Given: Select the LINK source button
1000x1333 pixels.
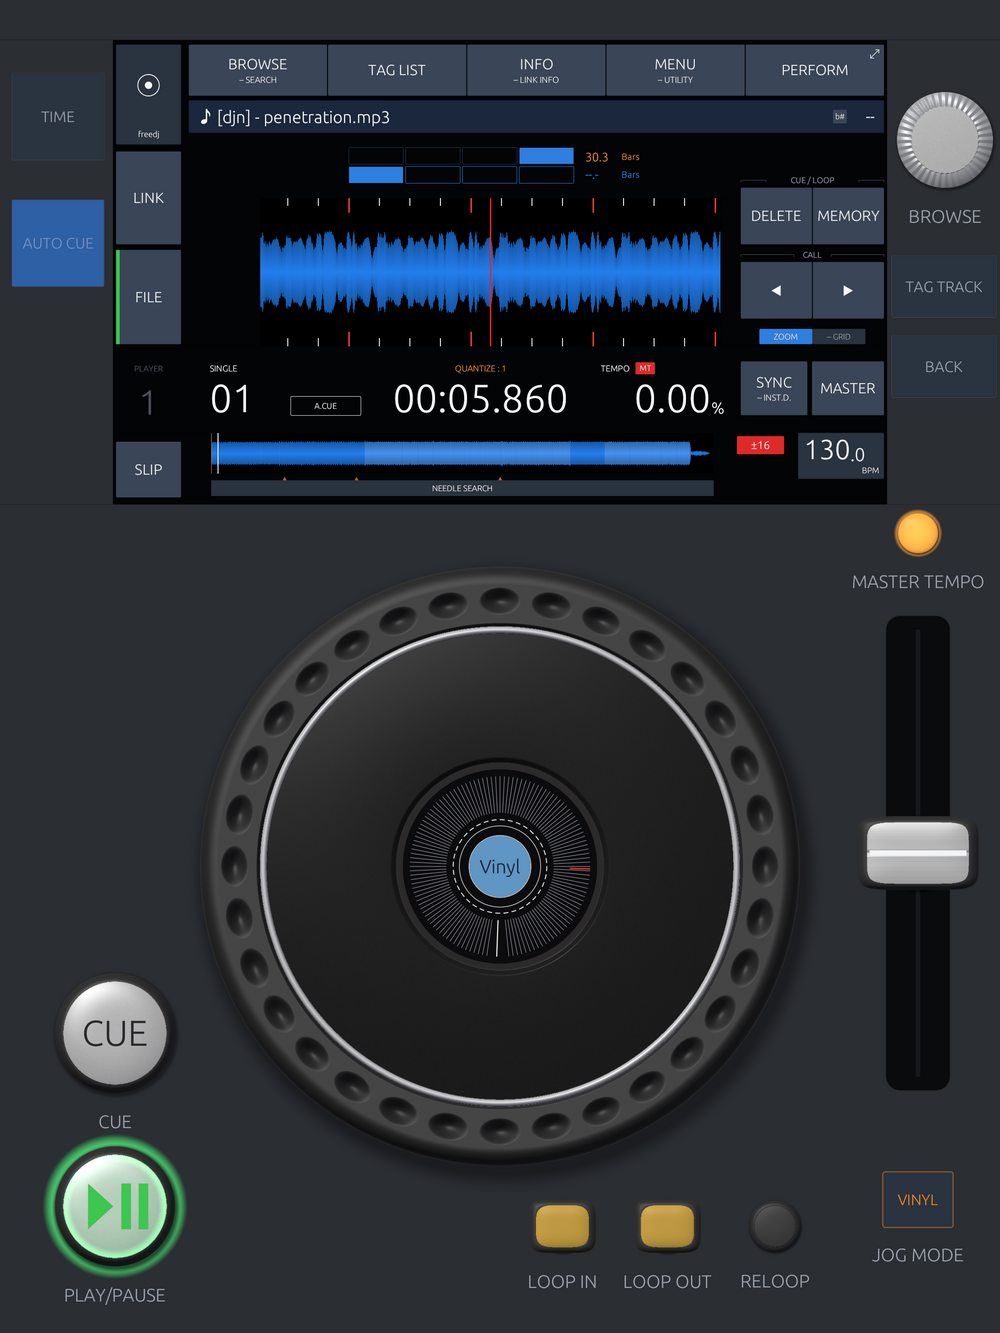Looking at the screenshot, I should click(x=148, y=198).
